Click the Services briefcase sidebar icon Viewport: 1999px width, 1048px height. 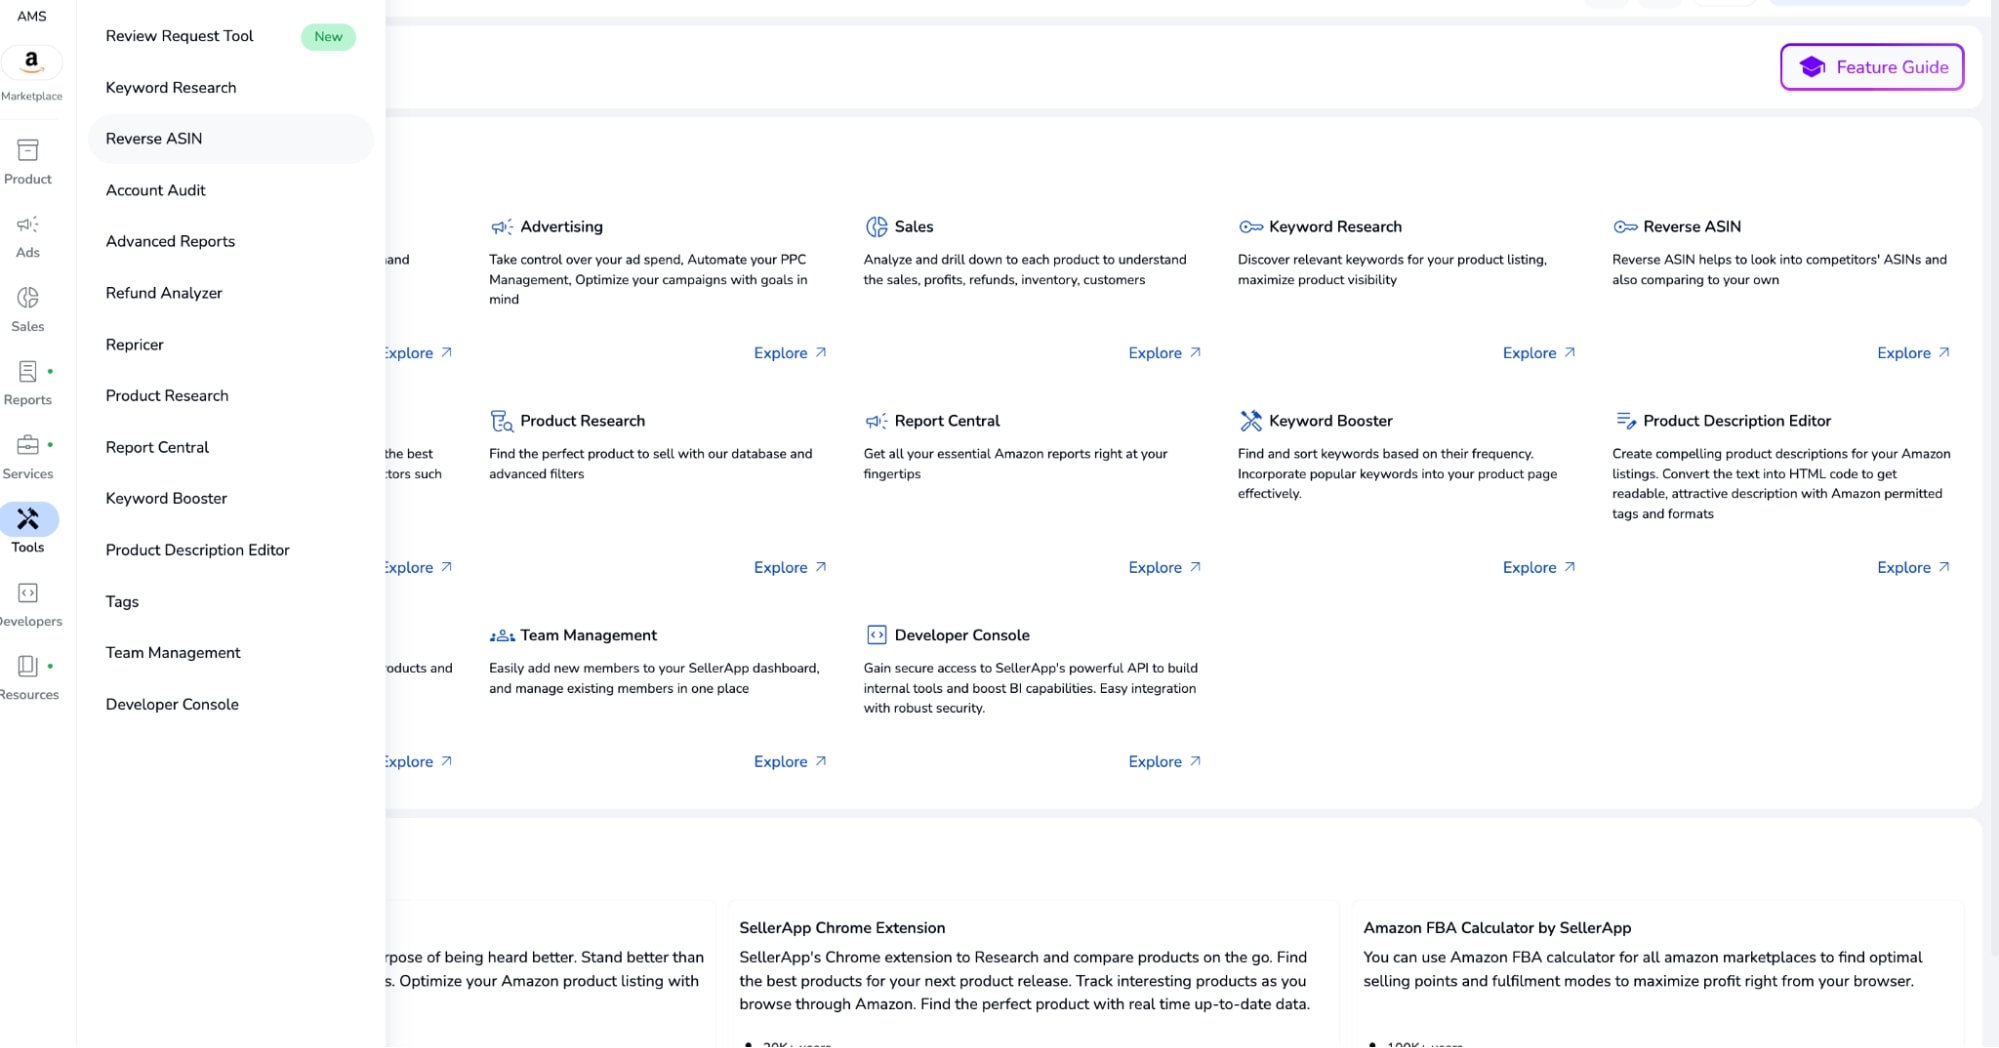[x=28, y=445]
